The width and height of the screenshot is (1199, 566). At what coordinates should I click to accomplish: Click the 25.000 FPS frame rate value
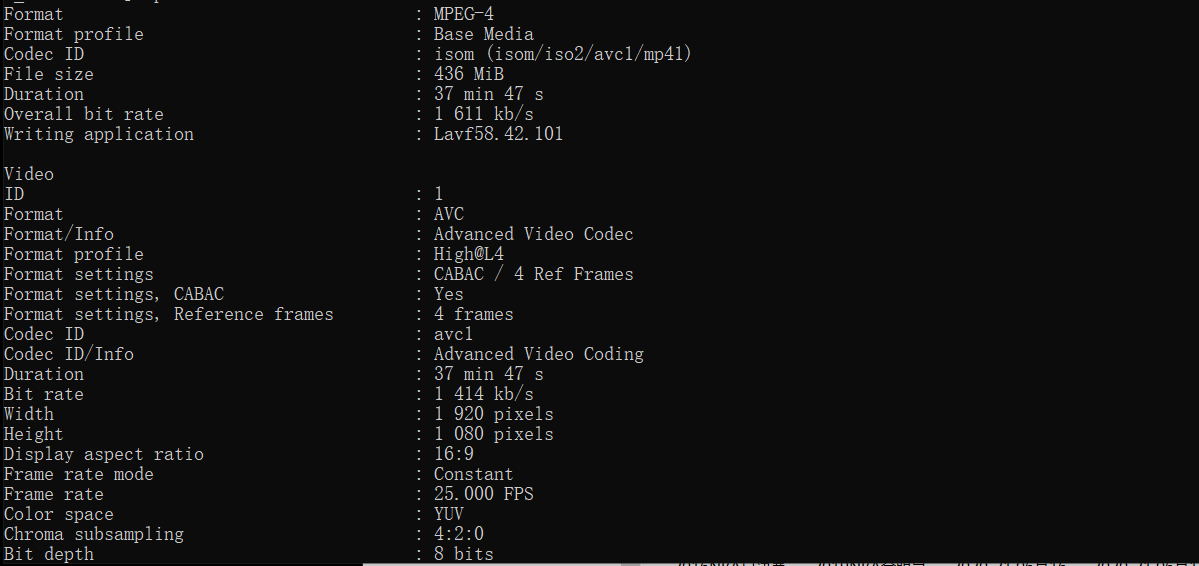point(483,494)
